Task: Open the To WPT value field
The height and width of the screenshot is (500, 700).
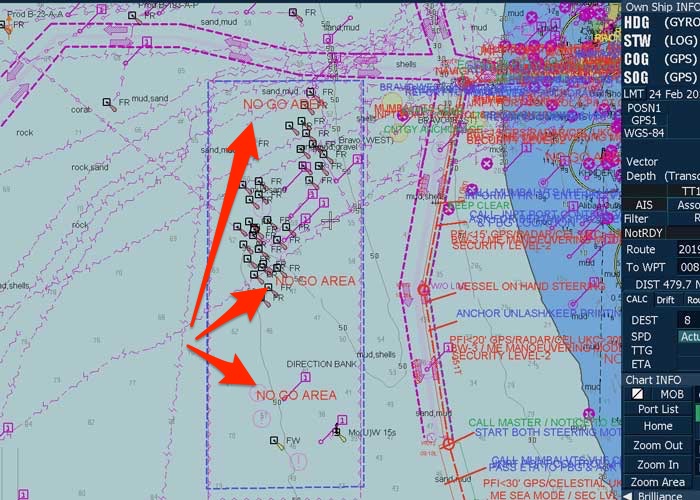Action: pos(689,267)
